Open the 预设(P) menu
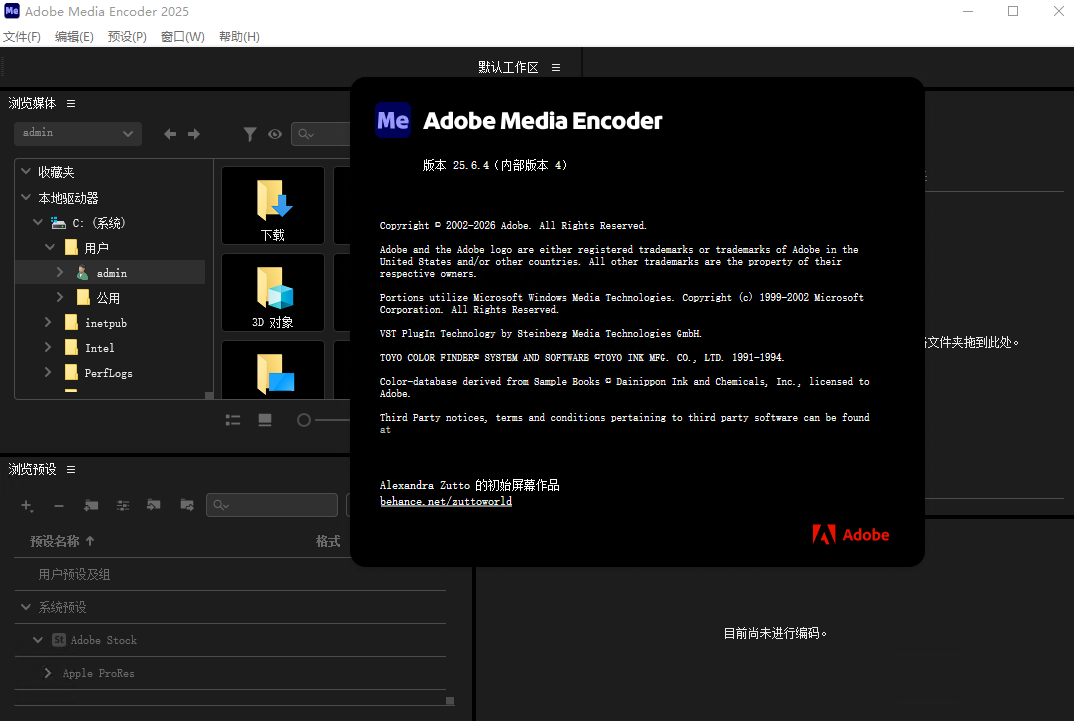Viewport: 1074px width, 721px height. [x=127, y=36]
